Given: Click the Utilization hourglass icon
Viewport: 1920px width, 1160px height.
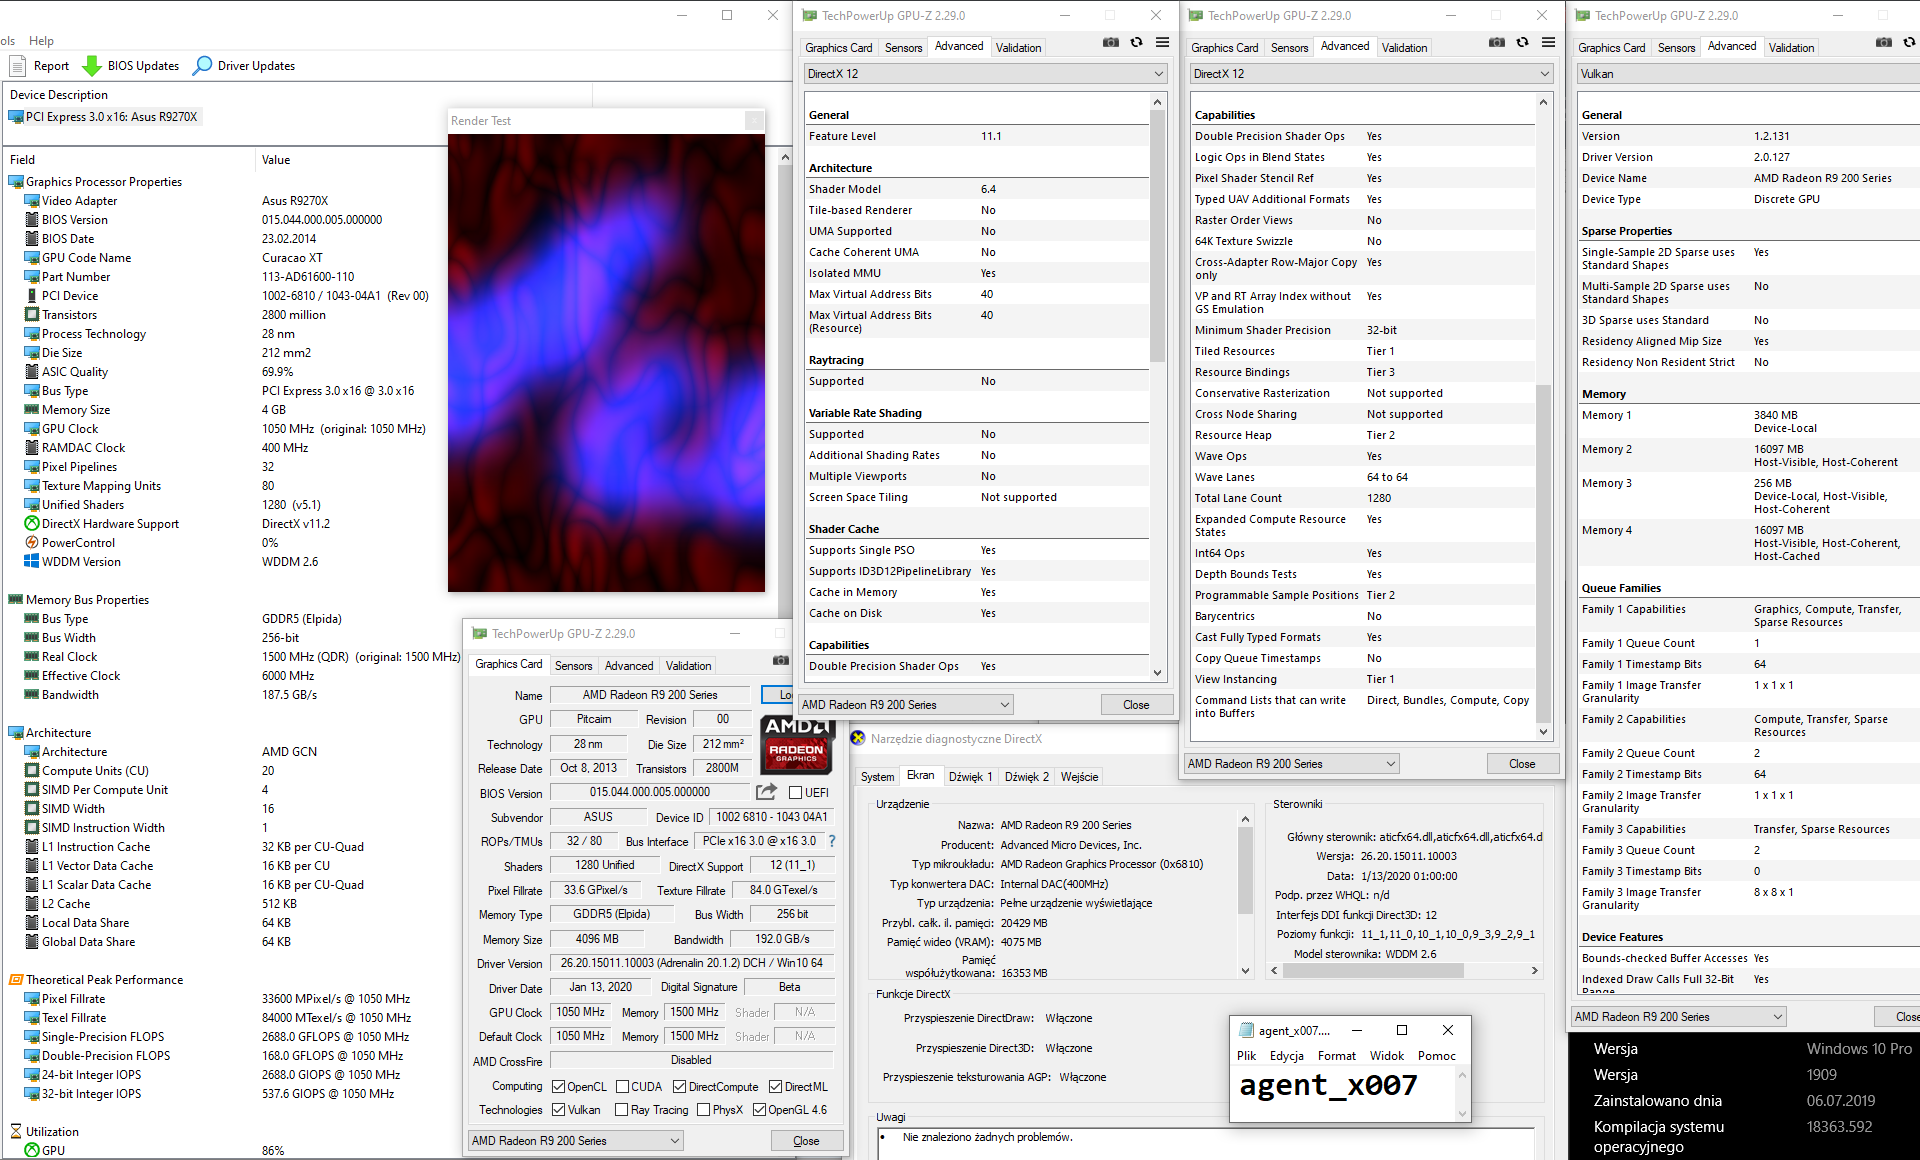Looking at the screenshot, I should [16, 1132].
